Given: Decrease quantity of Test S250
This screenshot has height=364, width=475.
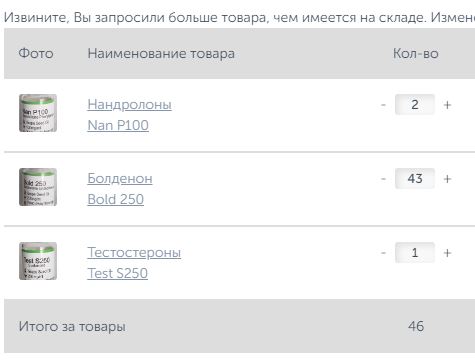Looking at the screenshot, I should (383, 253).
